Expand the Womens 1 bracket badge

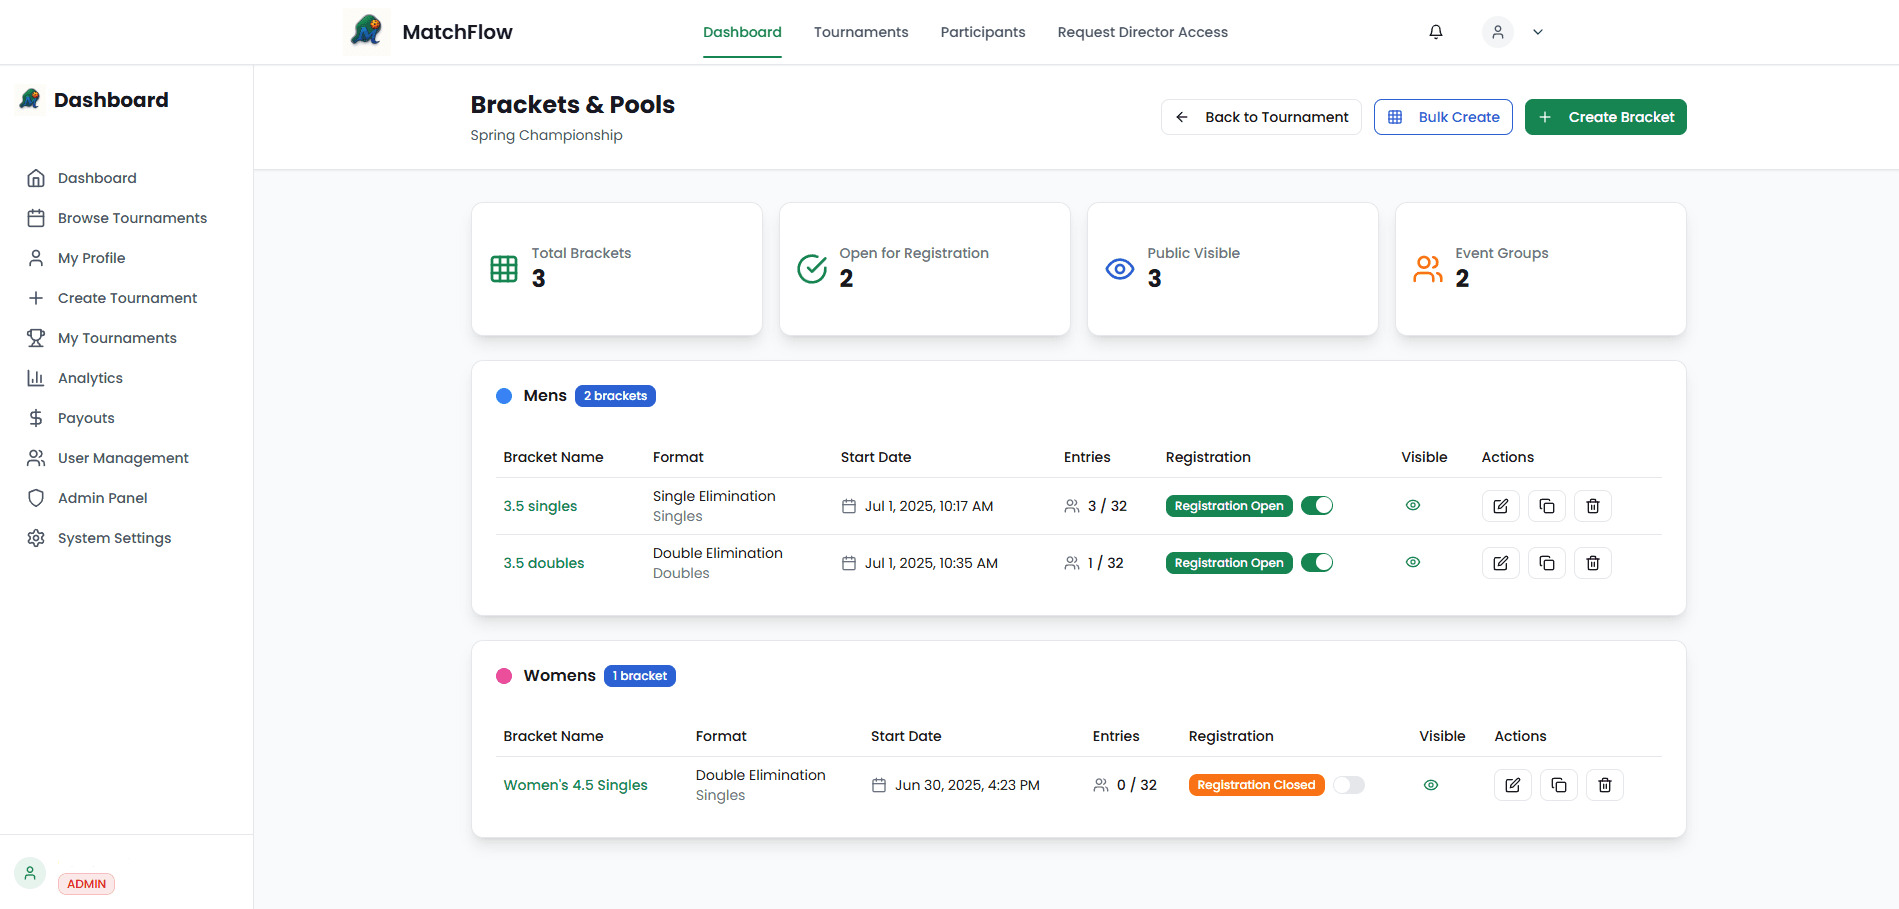(639, 675)
